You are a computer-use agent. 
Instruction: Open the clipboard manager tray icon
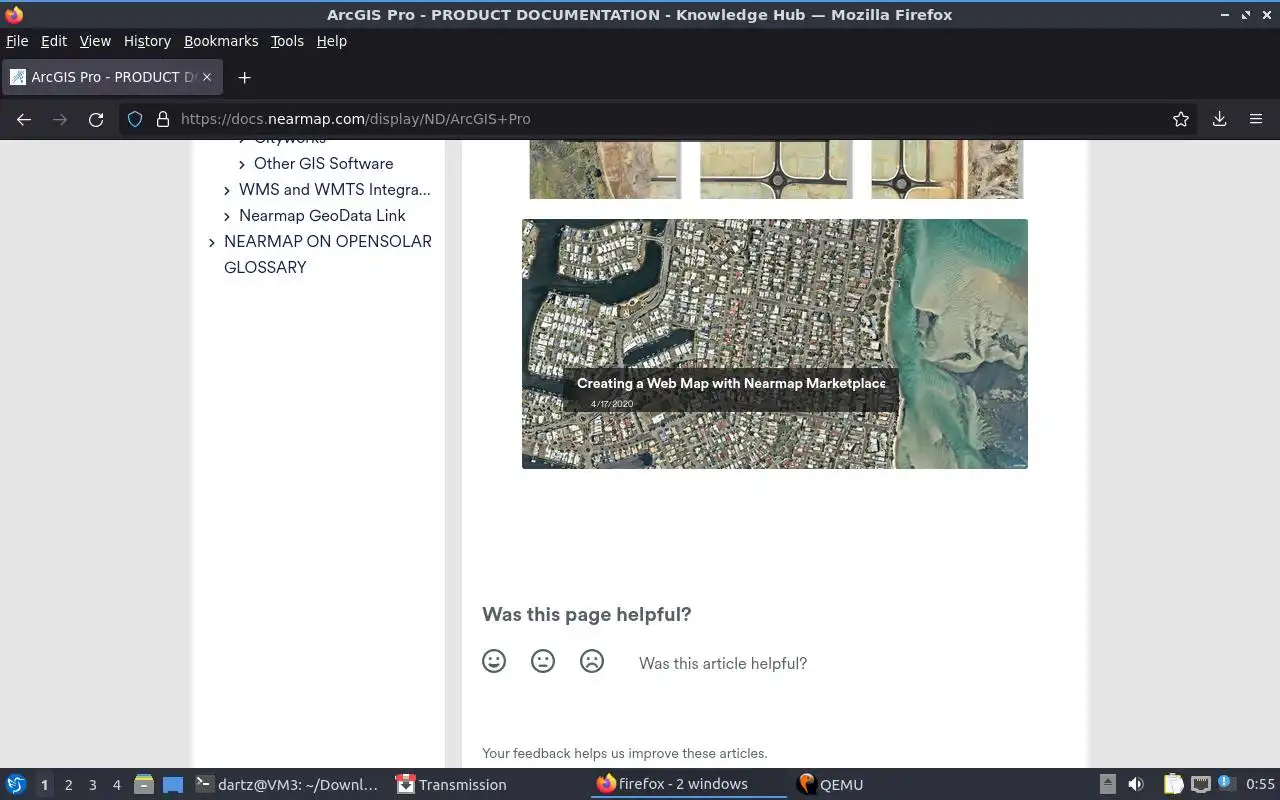point(1173,784)
